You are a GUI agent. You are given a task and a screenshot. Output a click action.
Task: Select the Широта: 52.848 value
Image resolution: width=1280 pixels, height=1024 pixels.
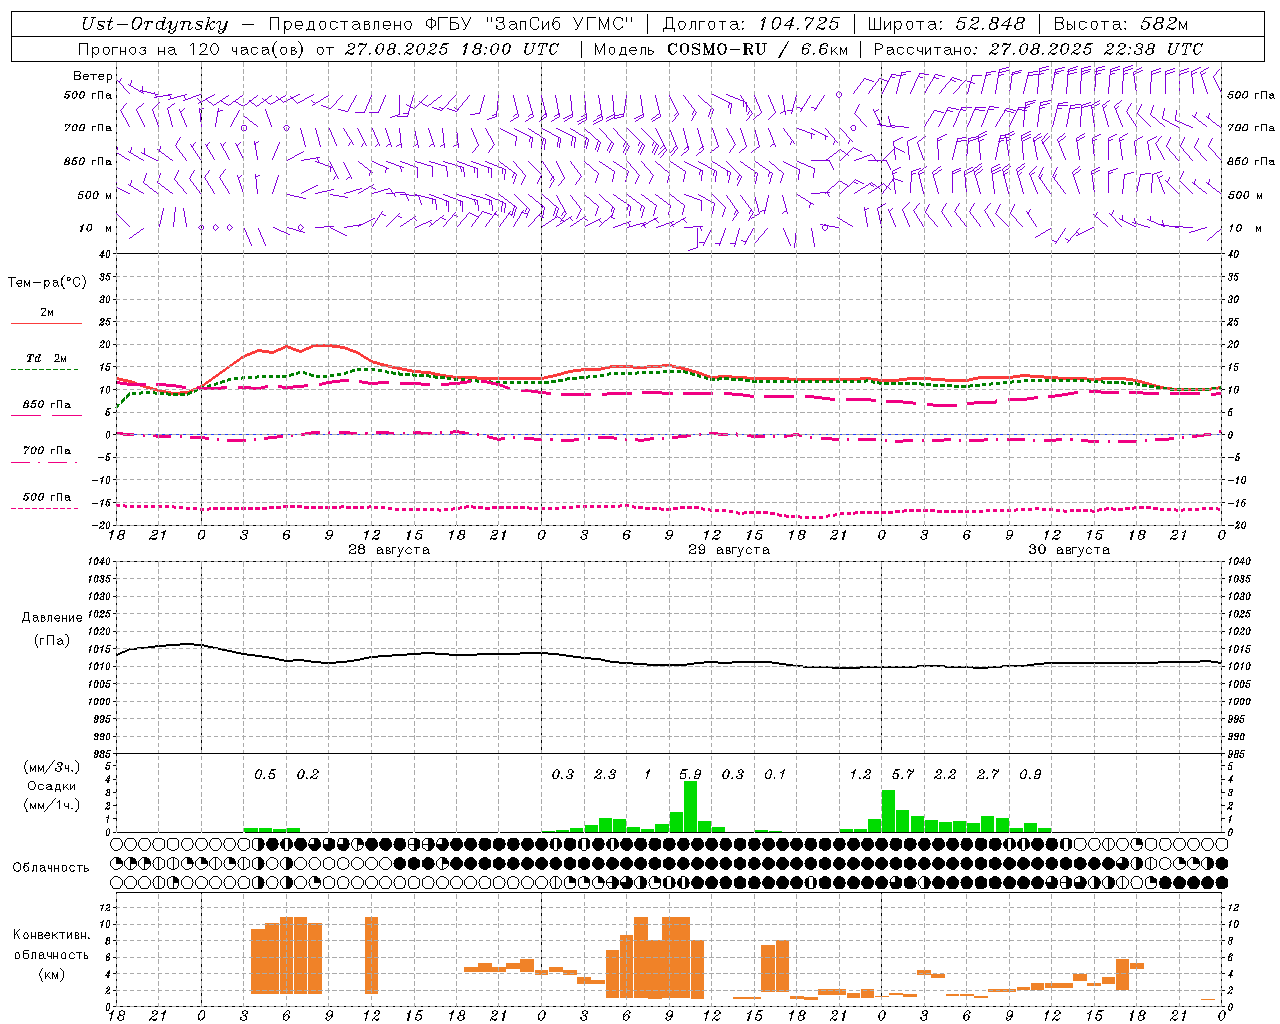tap(946, 24)
